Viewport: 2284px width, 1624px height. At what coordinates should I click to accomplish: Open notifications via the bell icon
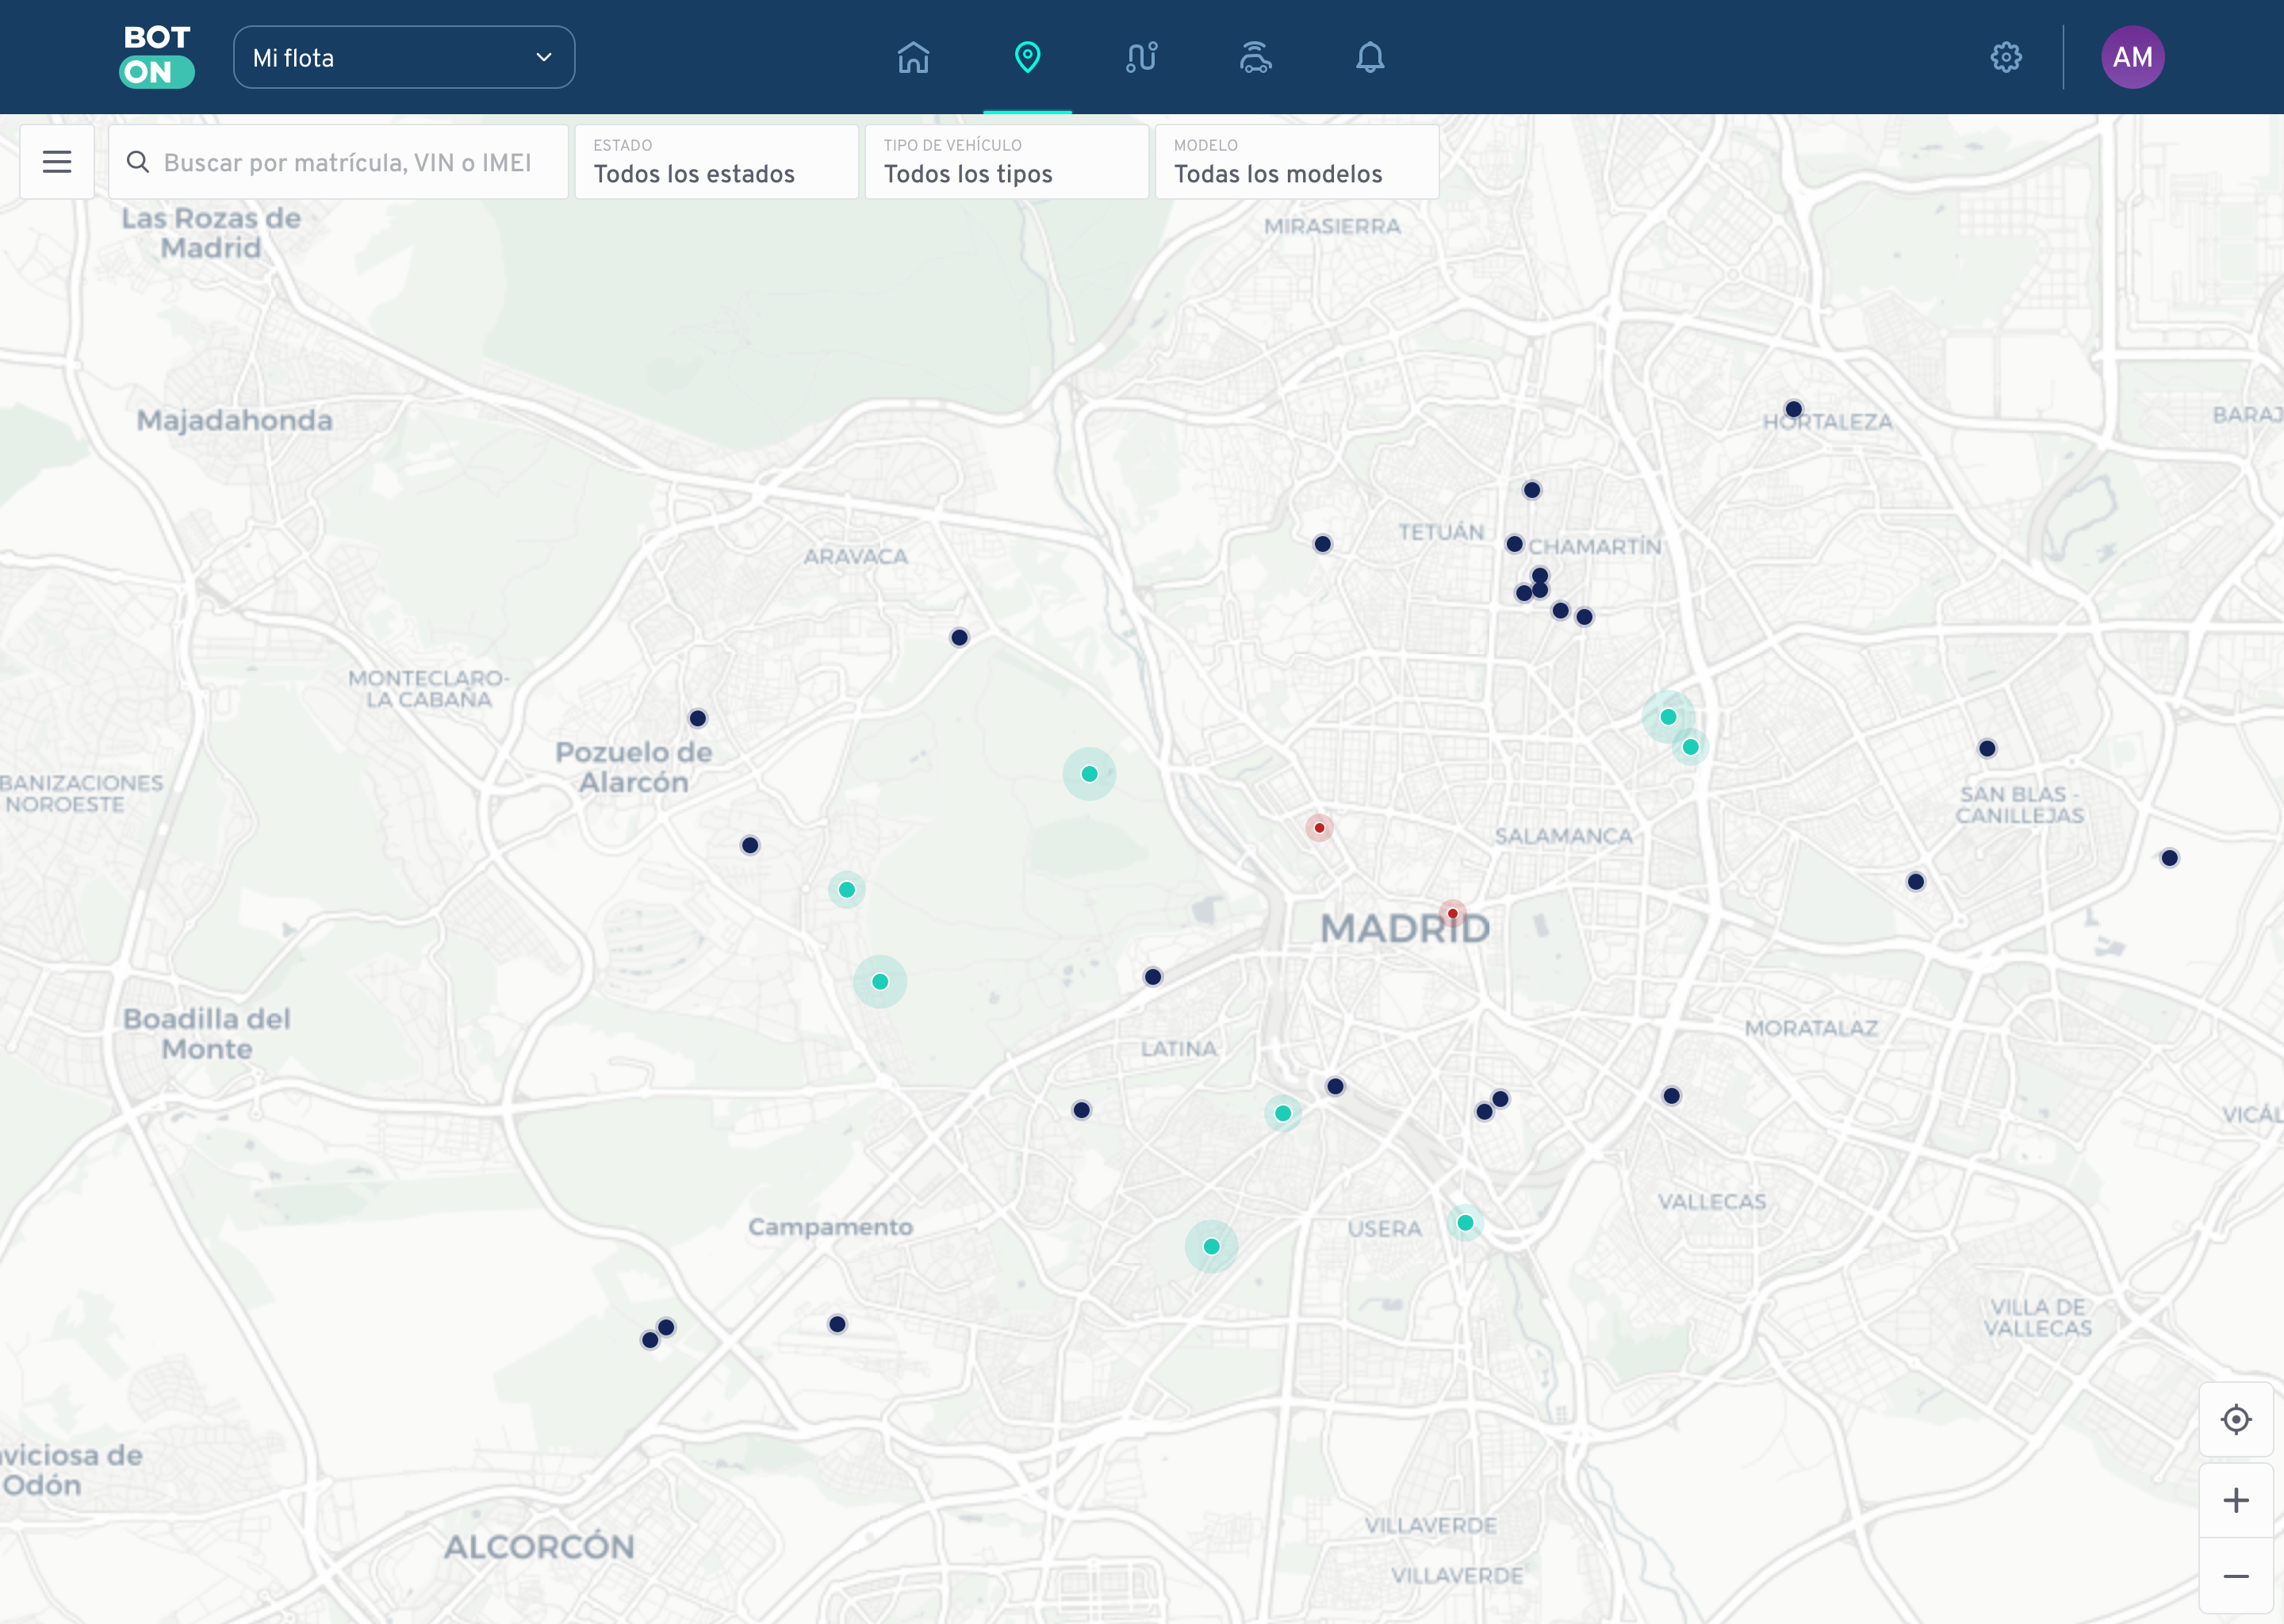coord(1371,57)
